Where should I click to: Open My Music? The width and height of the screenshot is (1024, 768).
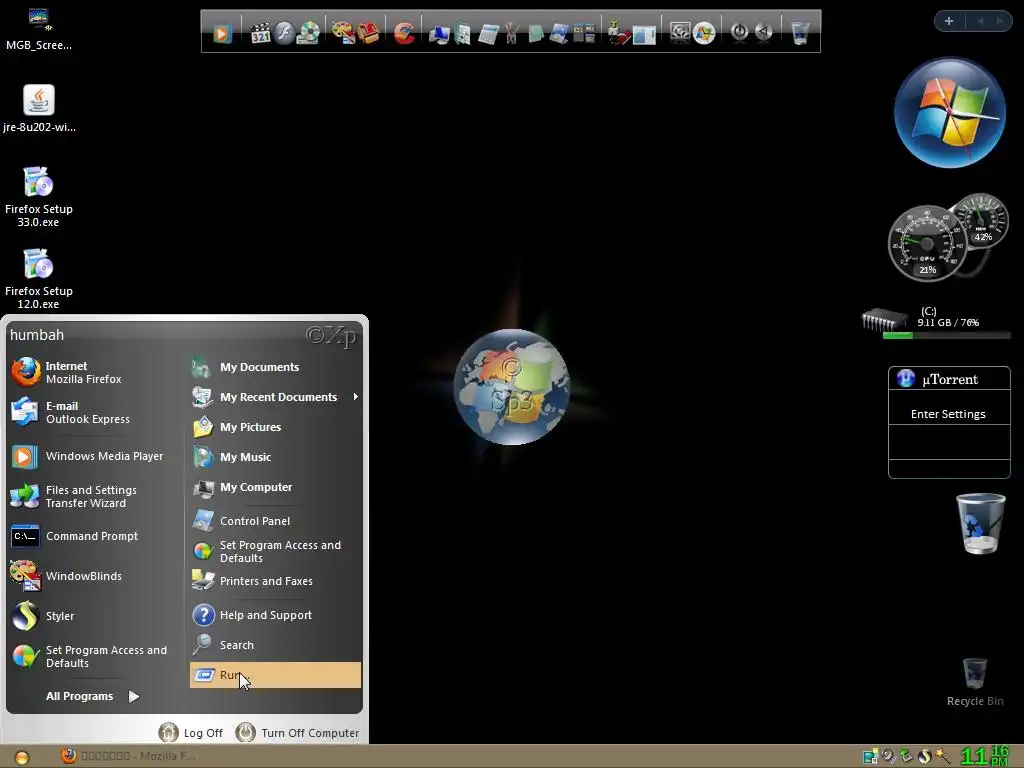coord(275,457)
